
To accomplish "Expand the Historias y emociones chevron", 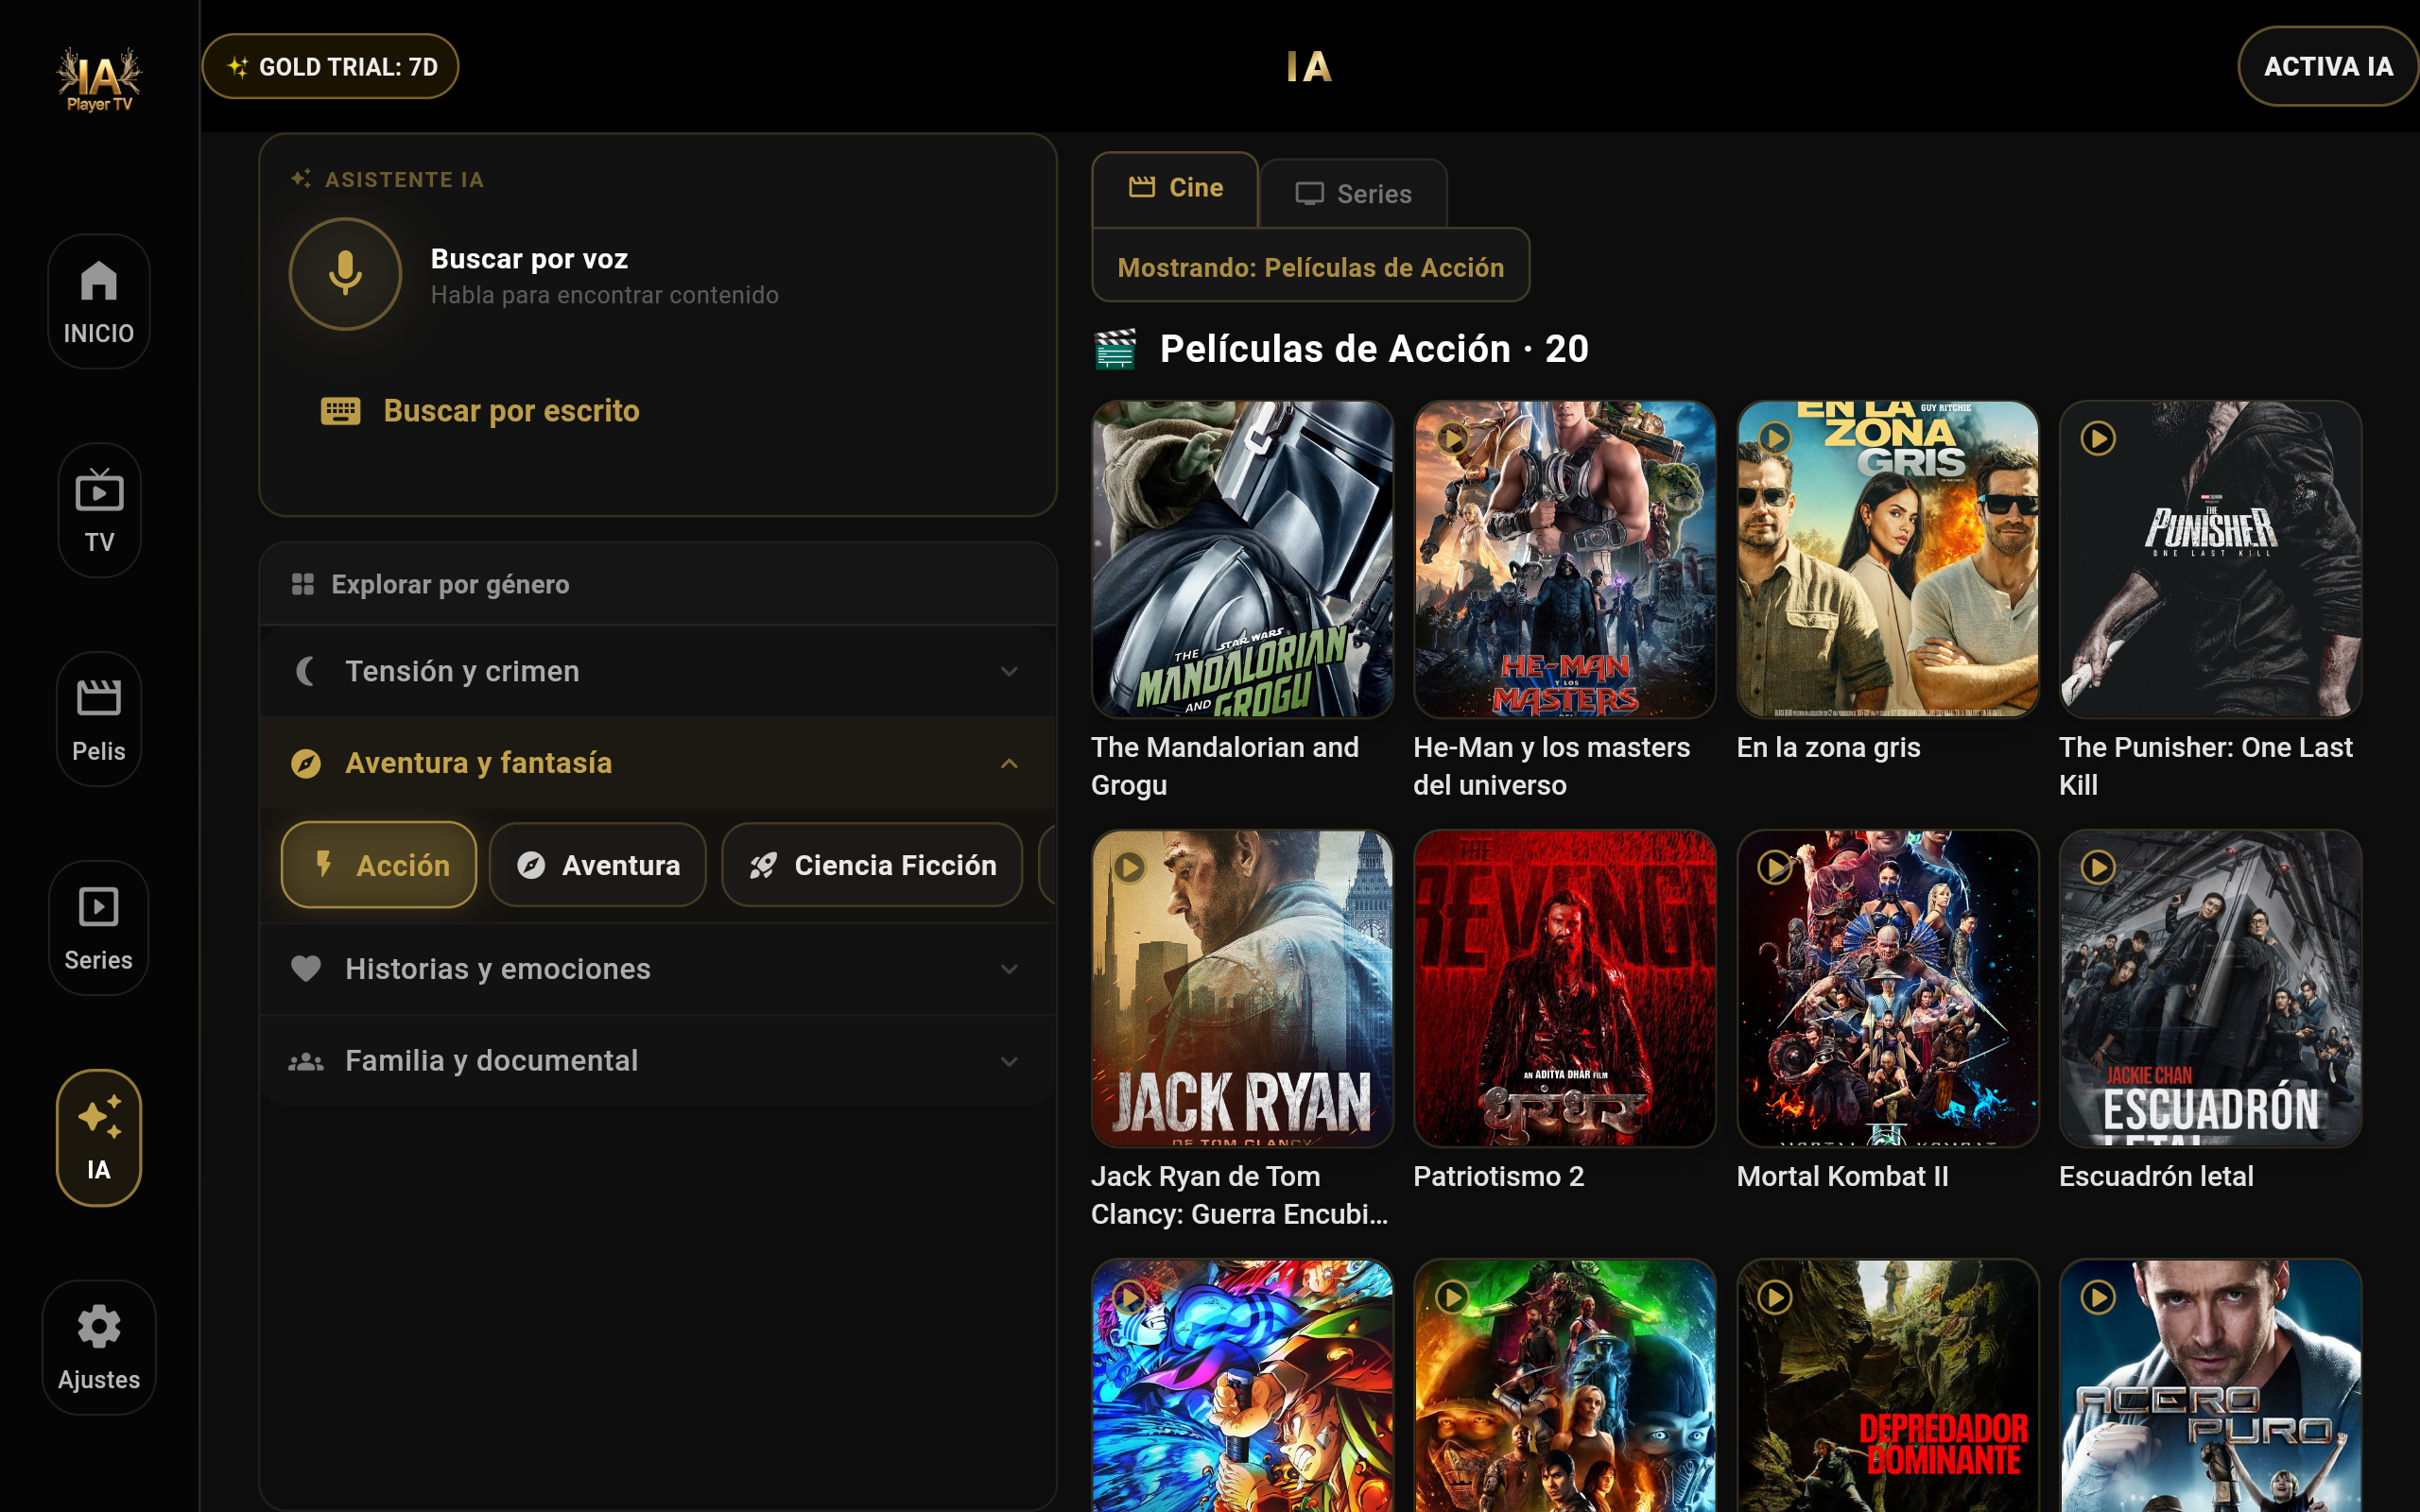I will (x=1009, y=970).
